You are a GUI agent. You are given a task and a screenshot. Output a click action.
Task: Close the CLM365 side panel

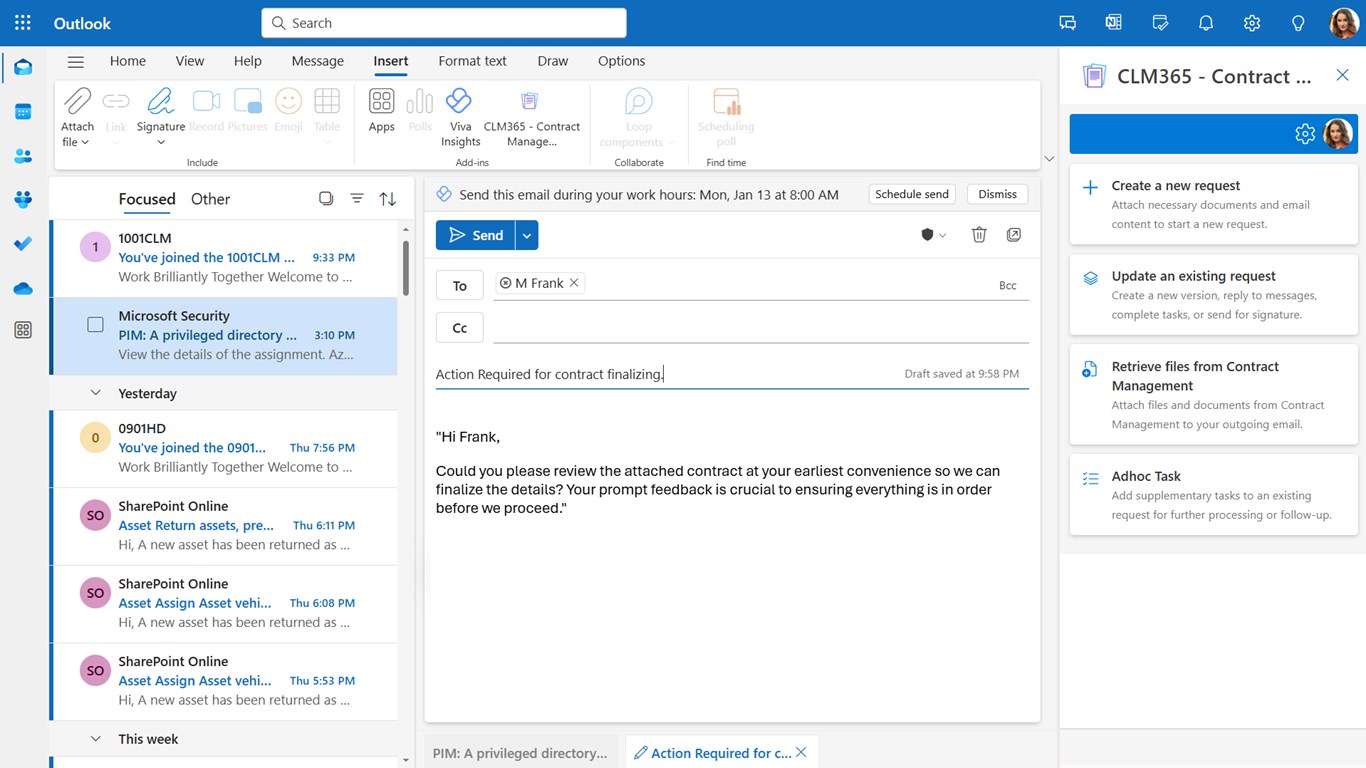(x=1342, y=75)
